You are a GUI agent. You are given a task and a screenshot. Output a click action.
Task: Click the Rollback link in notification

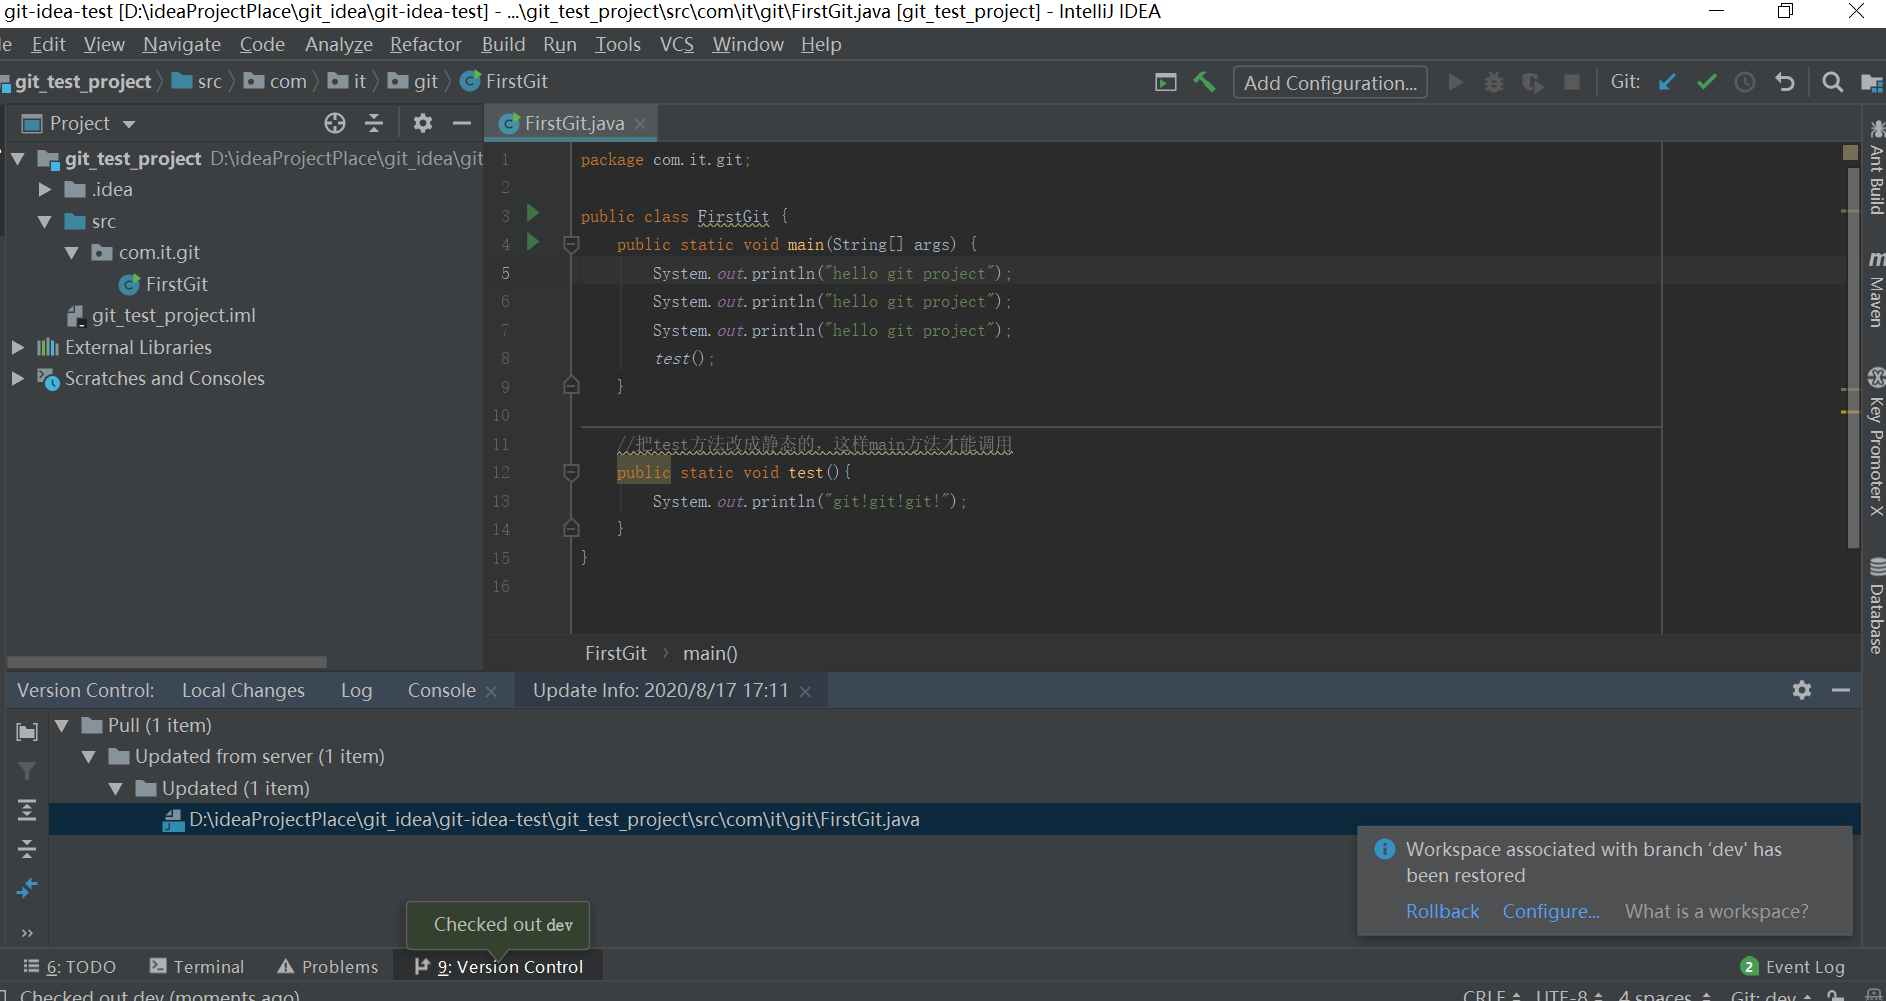coord(1442,911)
